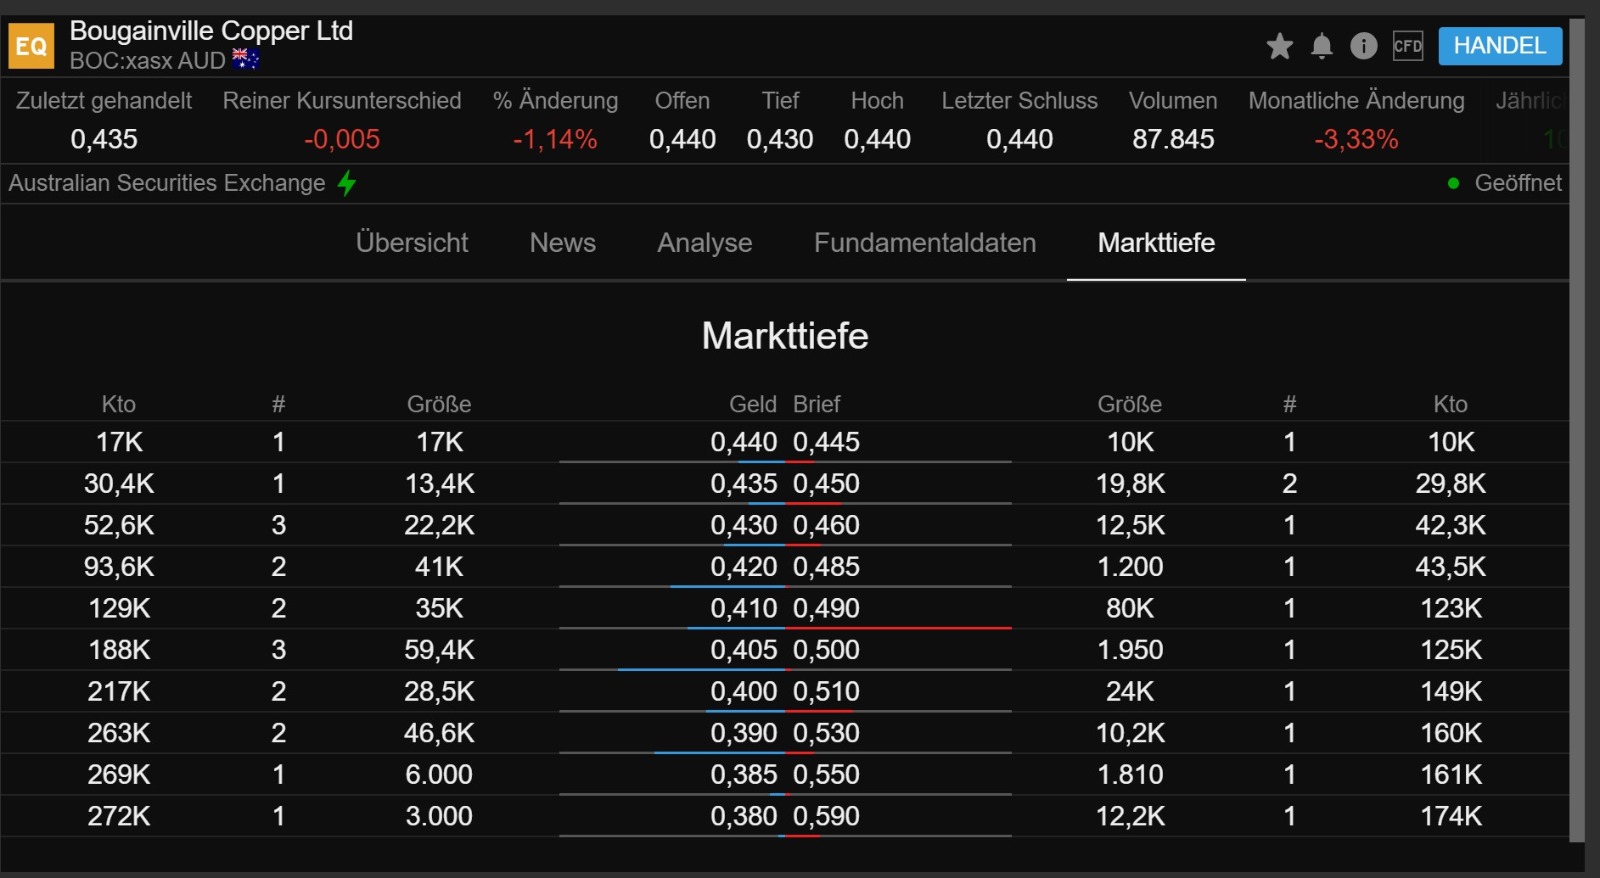Image resolution: width=1600 pixels, height=878 pixels.
Task: Click the orange EQ equity badge
Action: click(x=31, y=46)
